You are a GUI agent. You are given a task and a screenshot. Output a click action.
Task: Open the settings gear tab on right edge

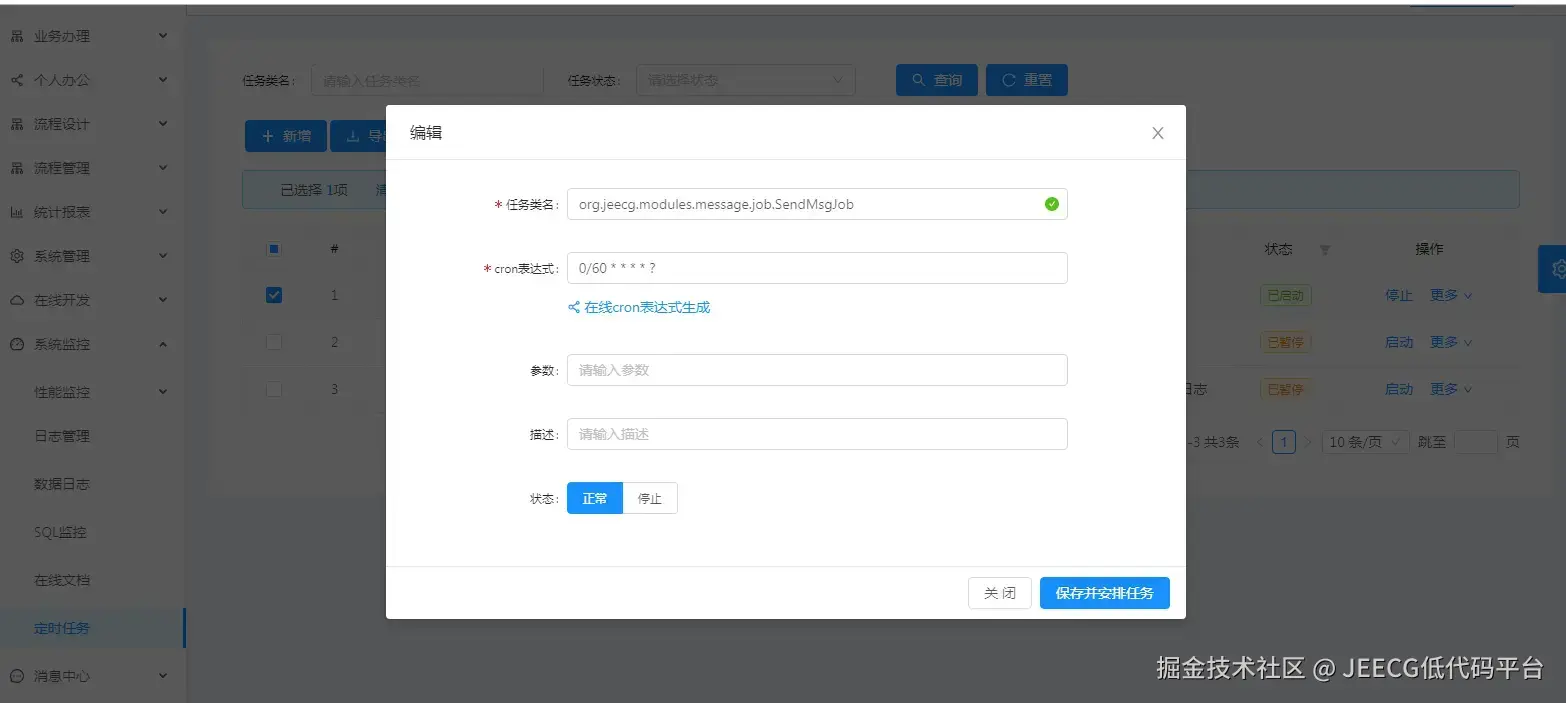(x=1554, y=268)
